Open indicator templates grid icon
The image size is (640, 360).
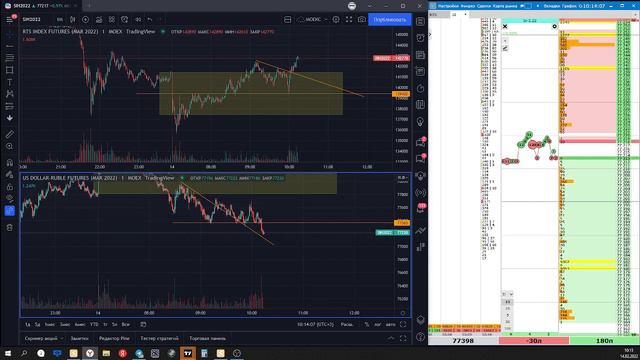click(112, 19)
